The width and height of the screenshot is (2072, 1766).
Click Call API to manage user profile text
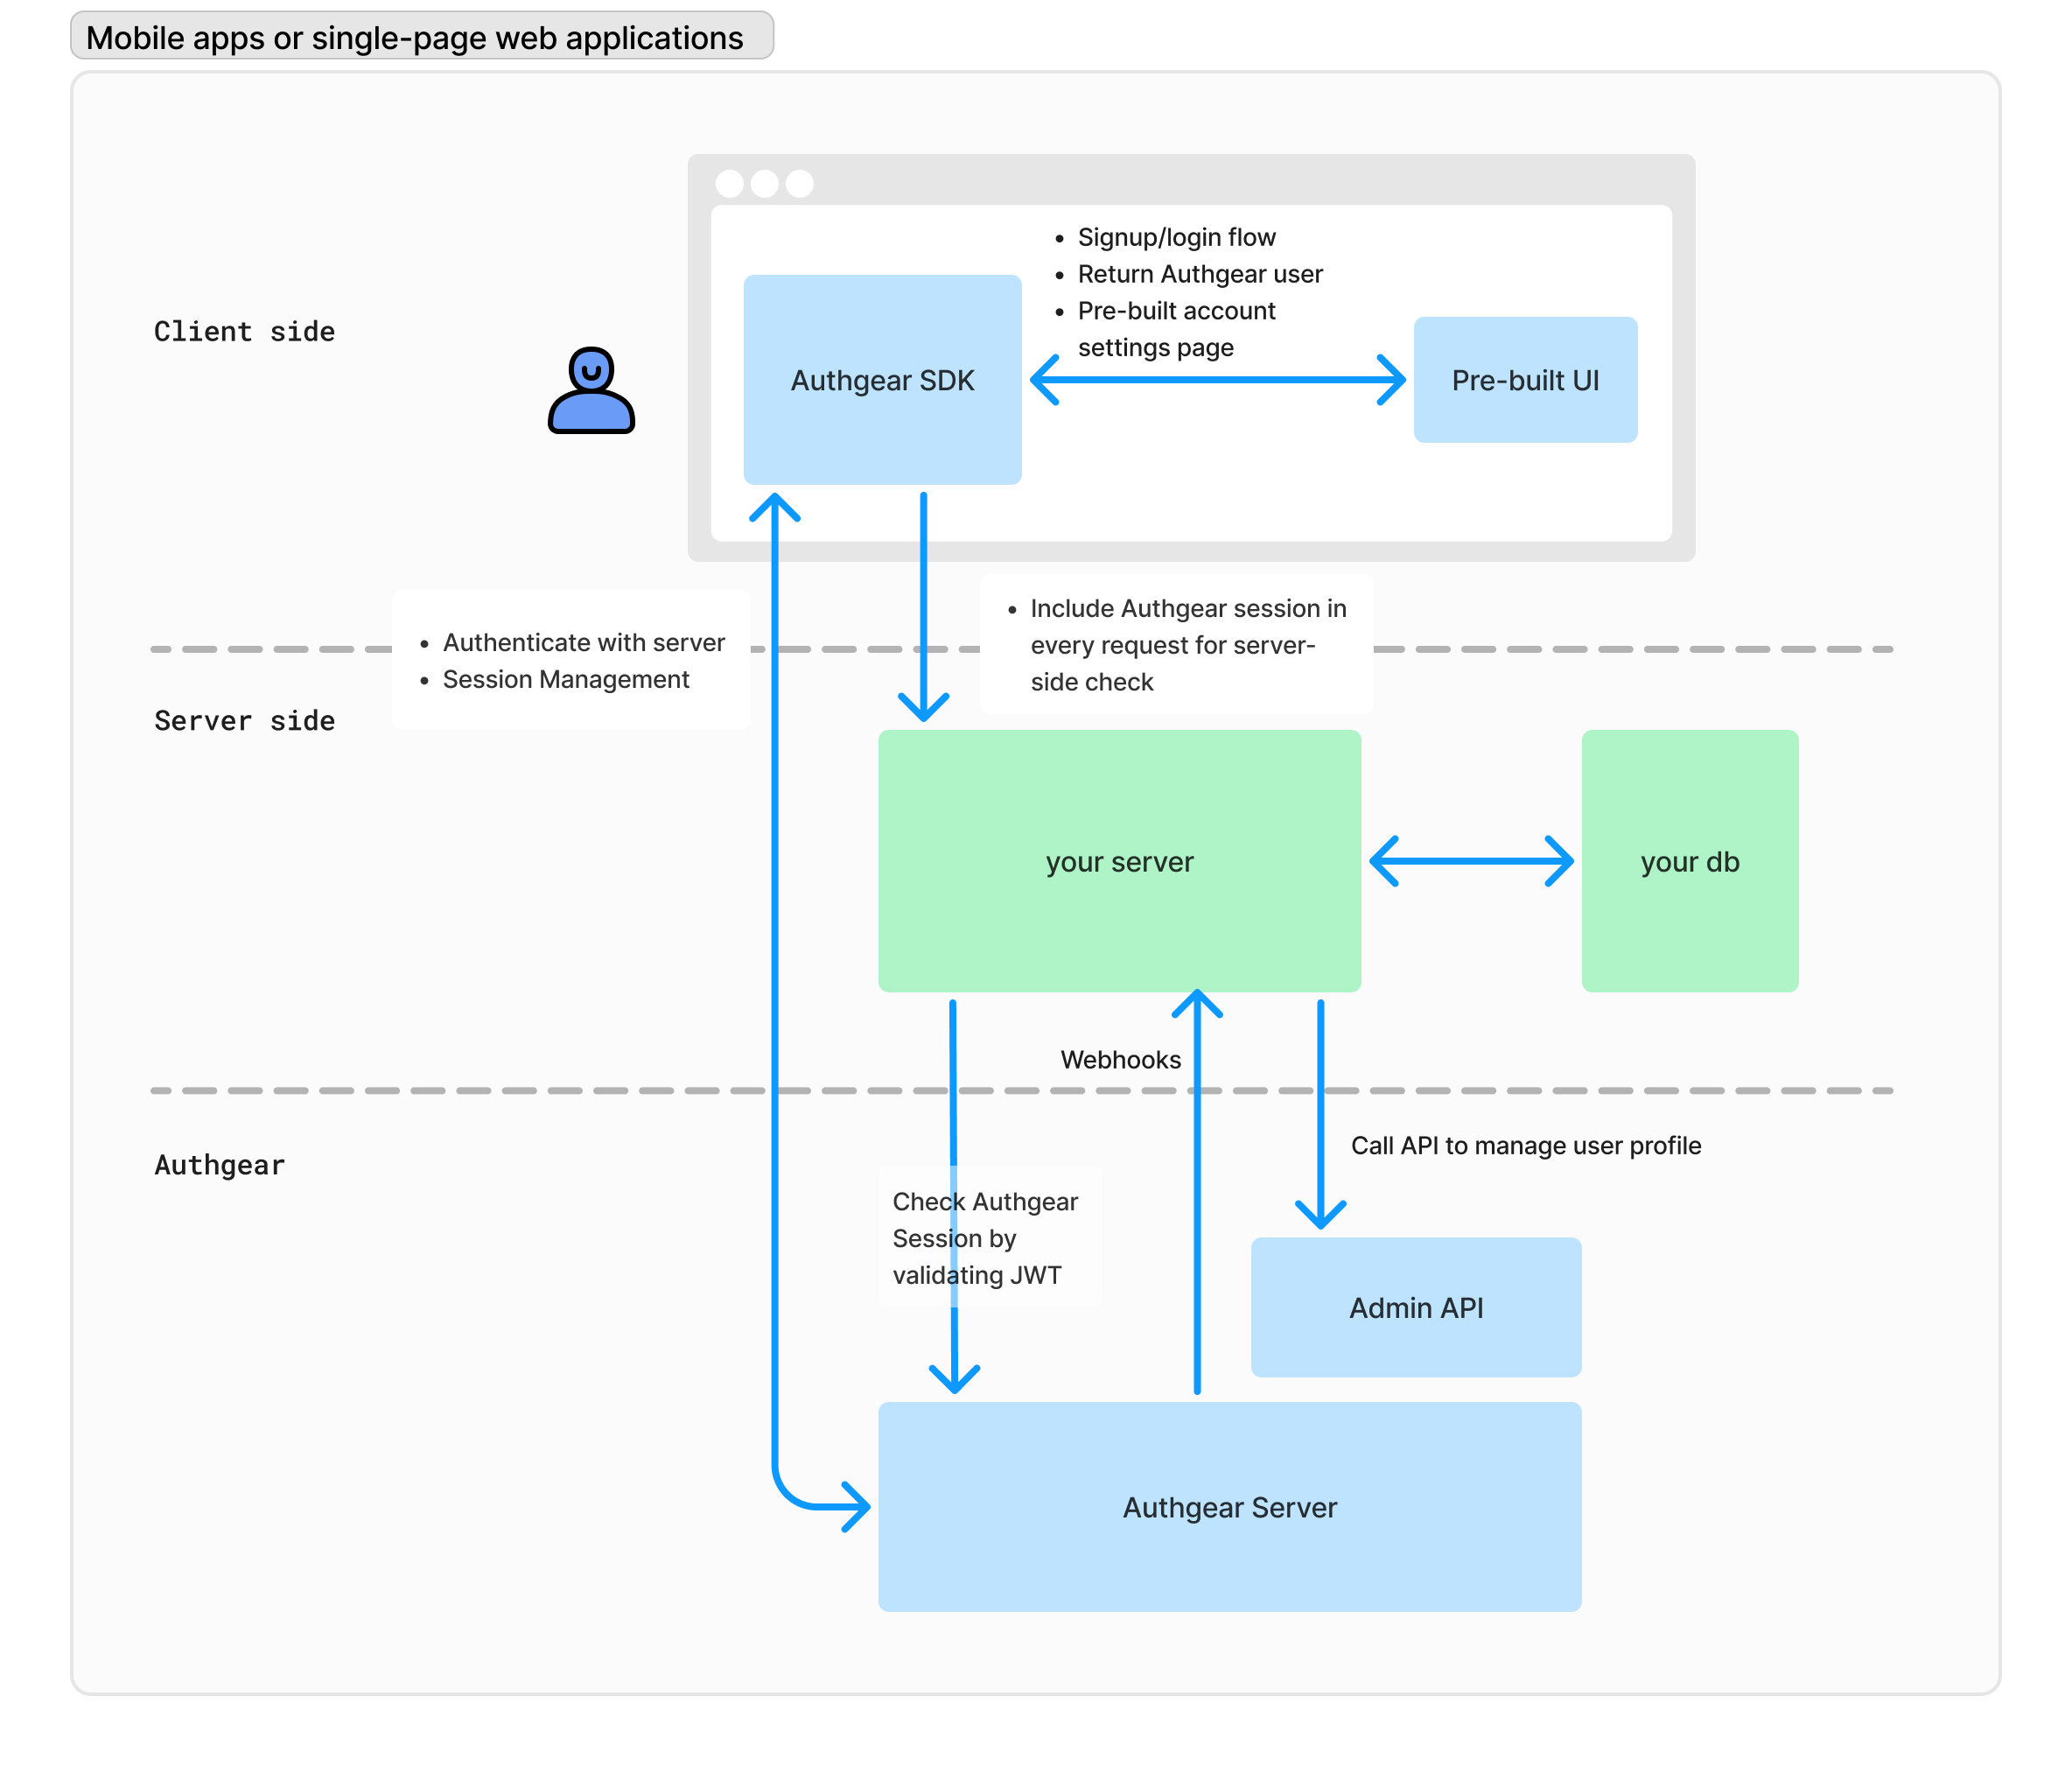point(1525,1145)
